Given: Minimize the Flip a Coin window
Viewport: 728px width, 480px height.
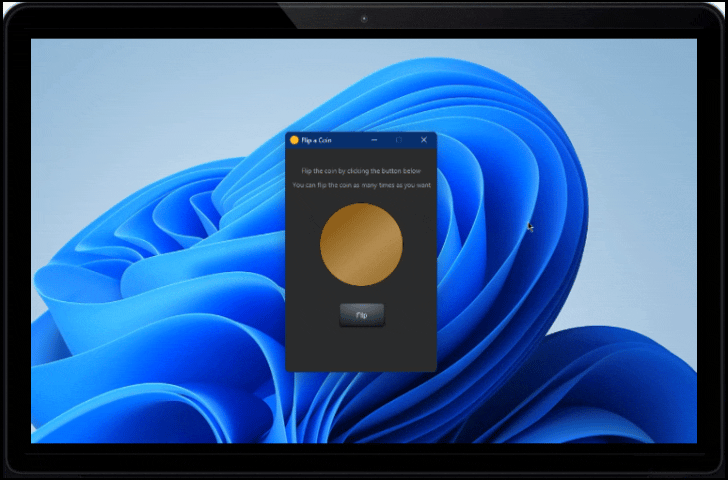Looking at the screenshot, I should [375, 140].
